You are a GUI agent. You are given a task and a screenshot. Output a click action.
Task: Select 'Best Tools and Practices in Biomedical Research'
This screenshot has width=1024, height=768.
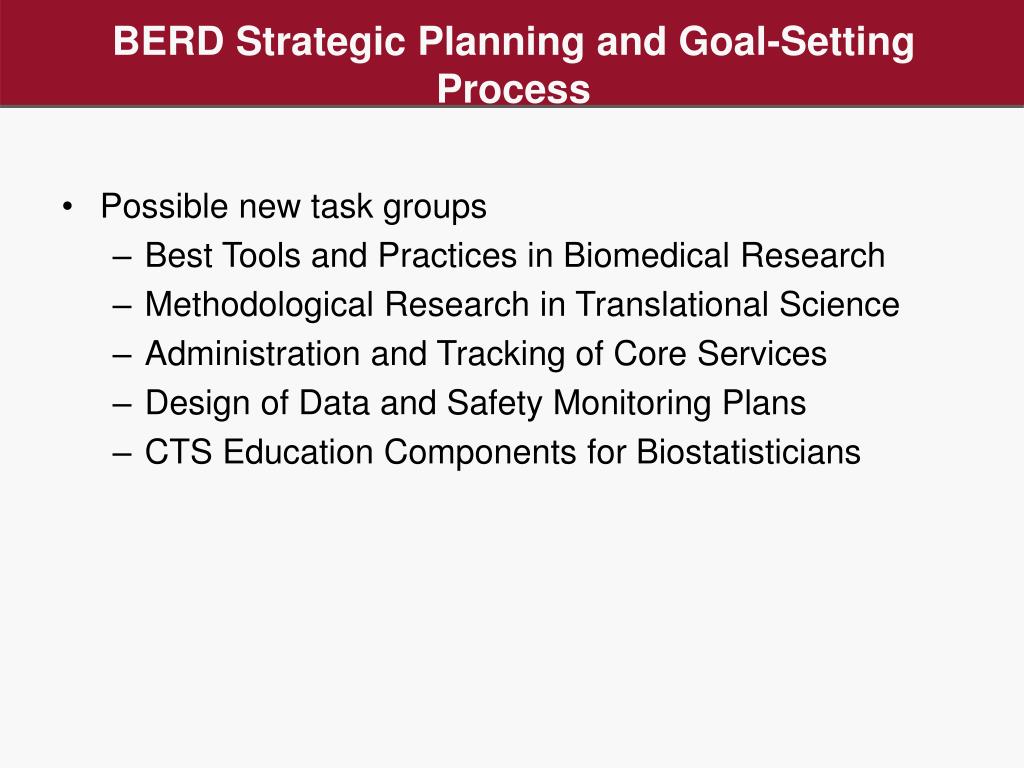click(515, 255)
